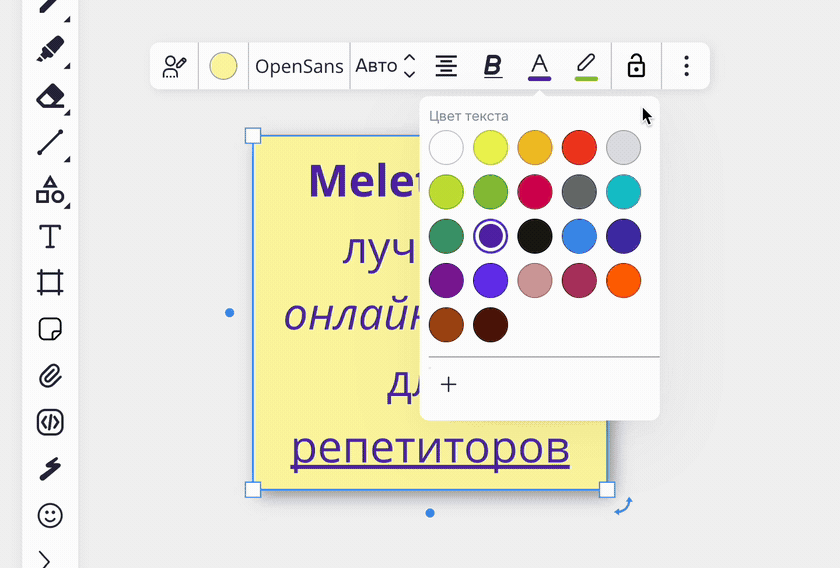Click the rotate handle of the sticky note
Image resolution: width=840 pixels, height=568 pixels.
tap(624, 506)
